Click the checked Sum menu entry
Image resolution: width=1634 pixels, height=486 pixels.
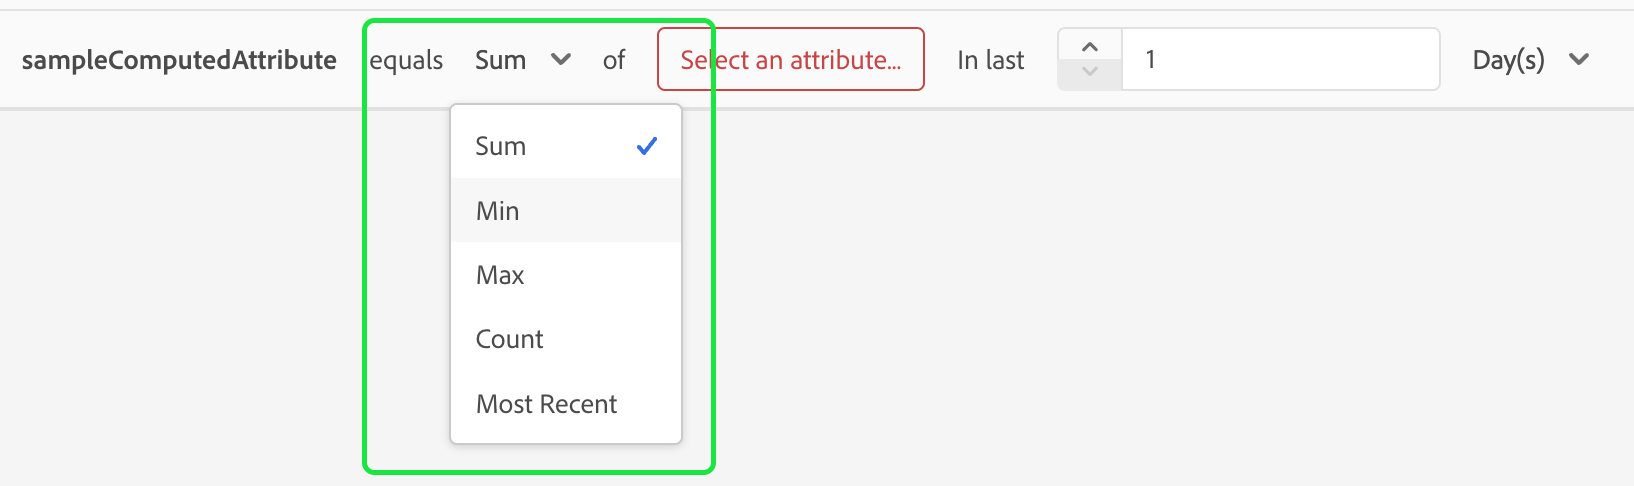(x=501, y=146)
